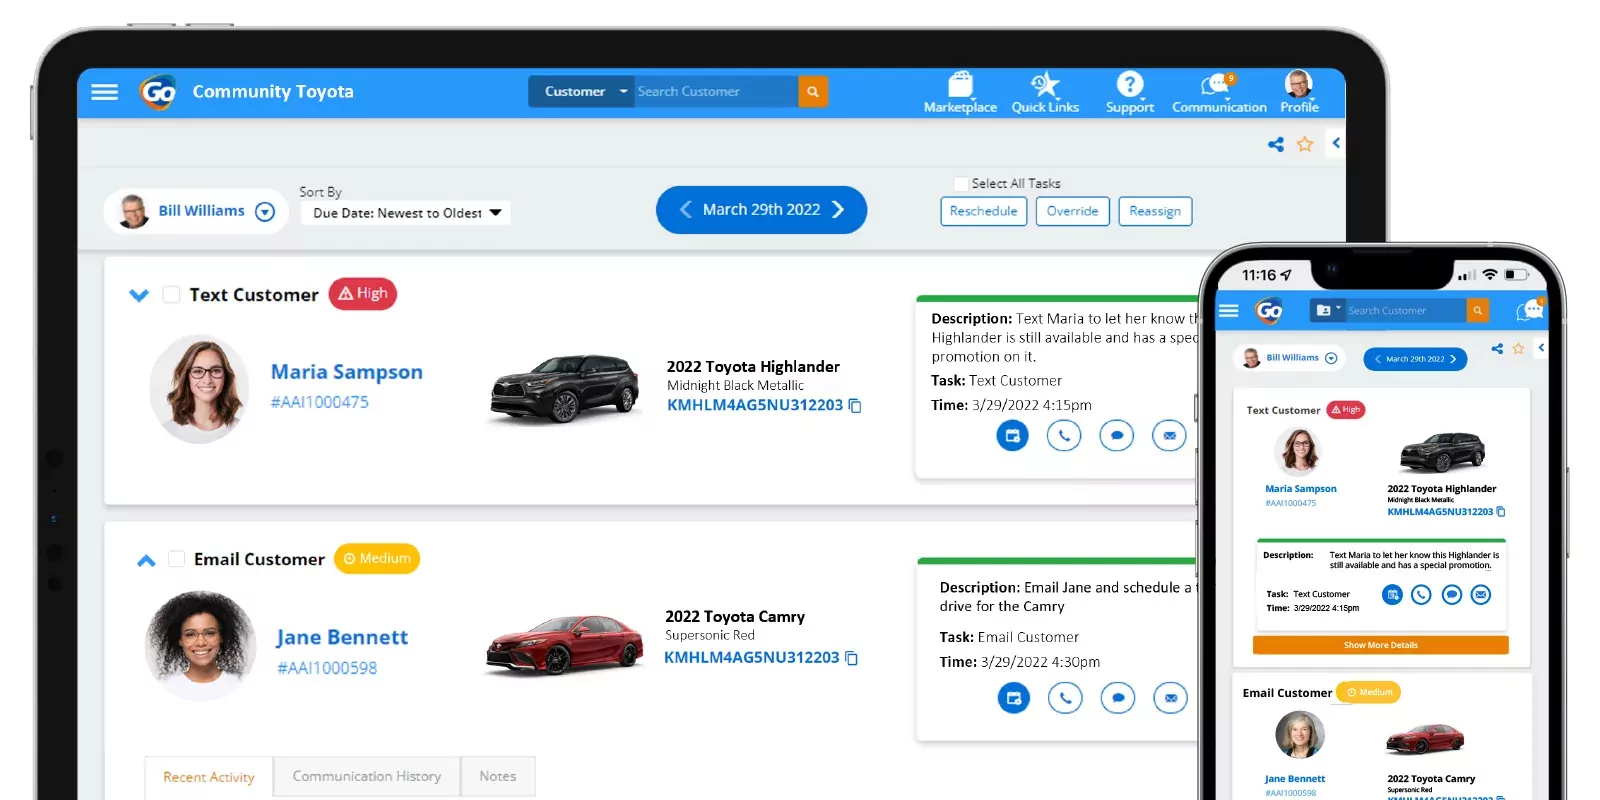Open the phone's search category dropdown

pyautogui.click(x=1327, y=311)
